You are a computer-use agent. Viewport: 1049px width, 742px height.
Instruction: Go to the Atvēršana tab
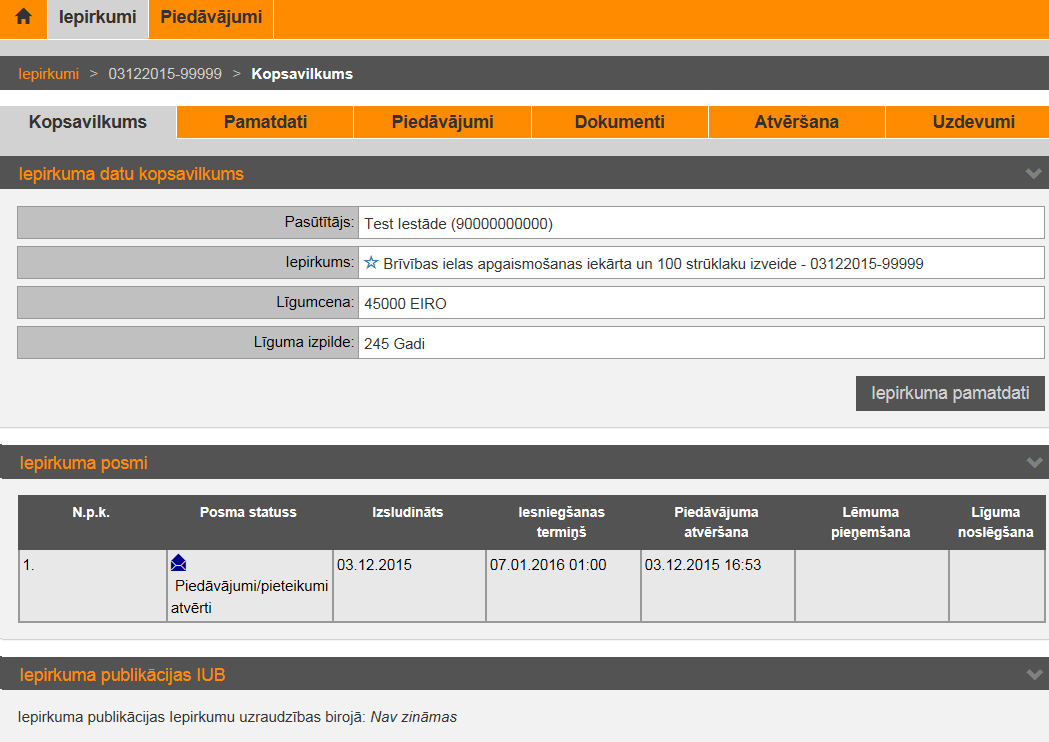coord(796,123)
